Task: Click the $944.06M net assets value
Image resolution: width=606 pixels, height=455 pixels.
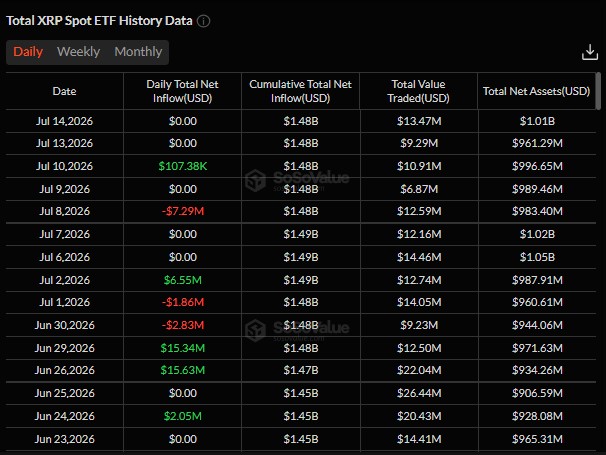Action: [537, 325]
